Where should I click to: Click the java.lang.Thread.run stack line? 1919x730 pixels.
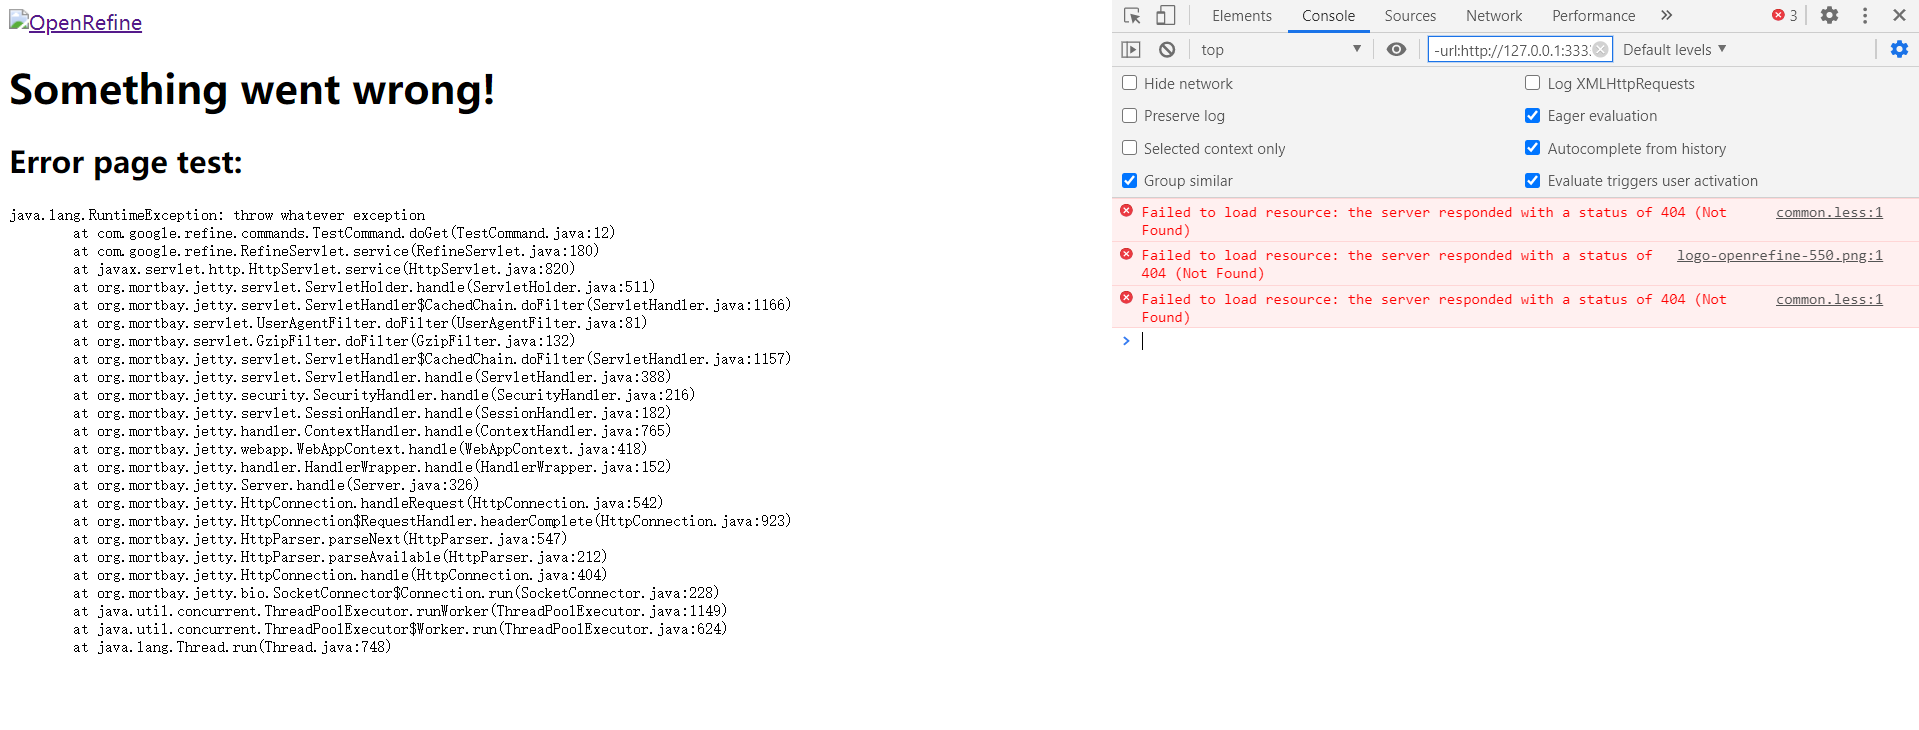click(x=232, y=647)
